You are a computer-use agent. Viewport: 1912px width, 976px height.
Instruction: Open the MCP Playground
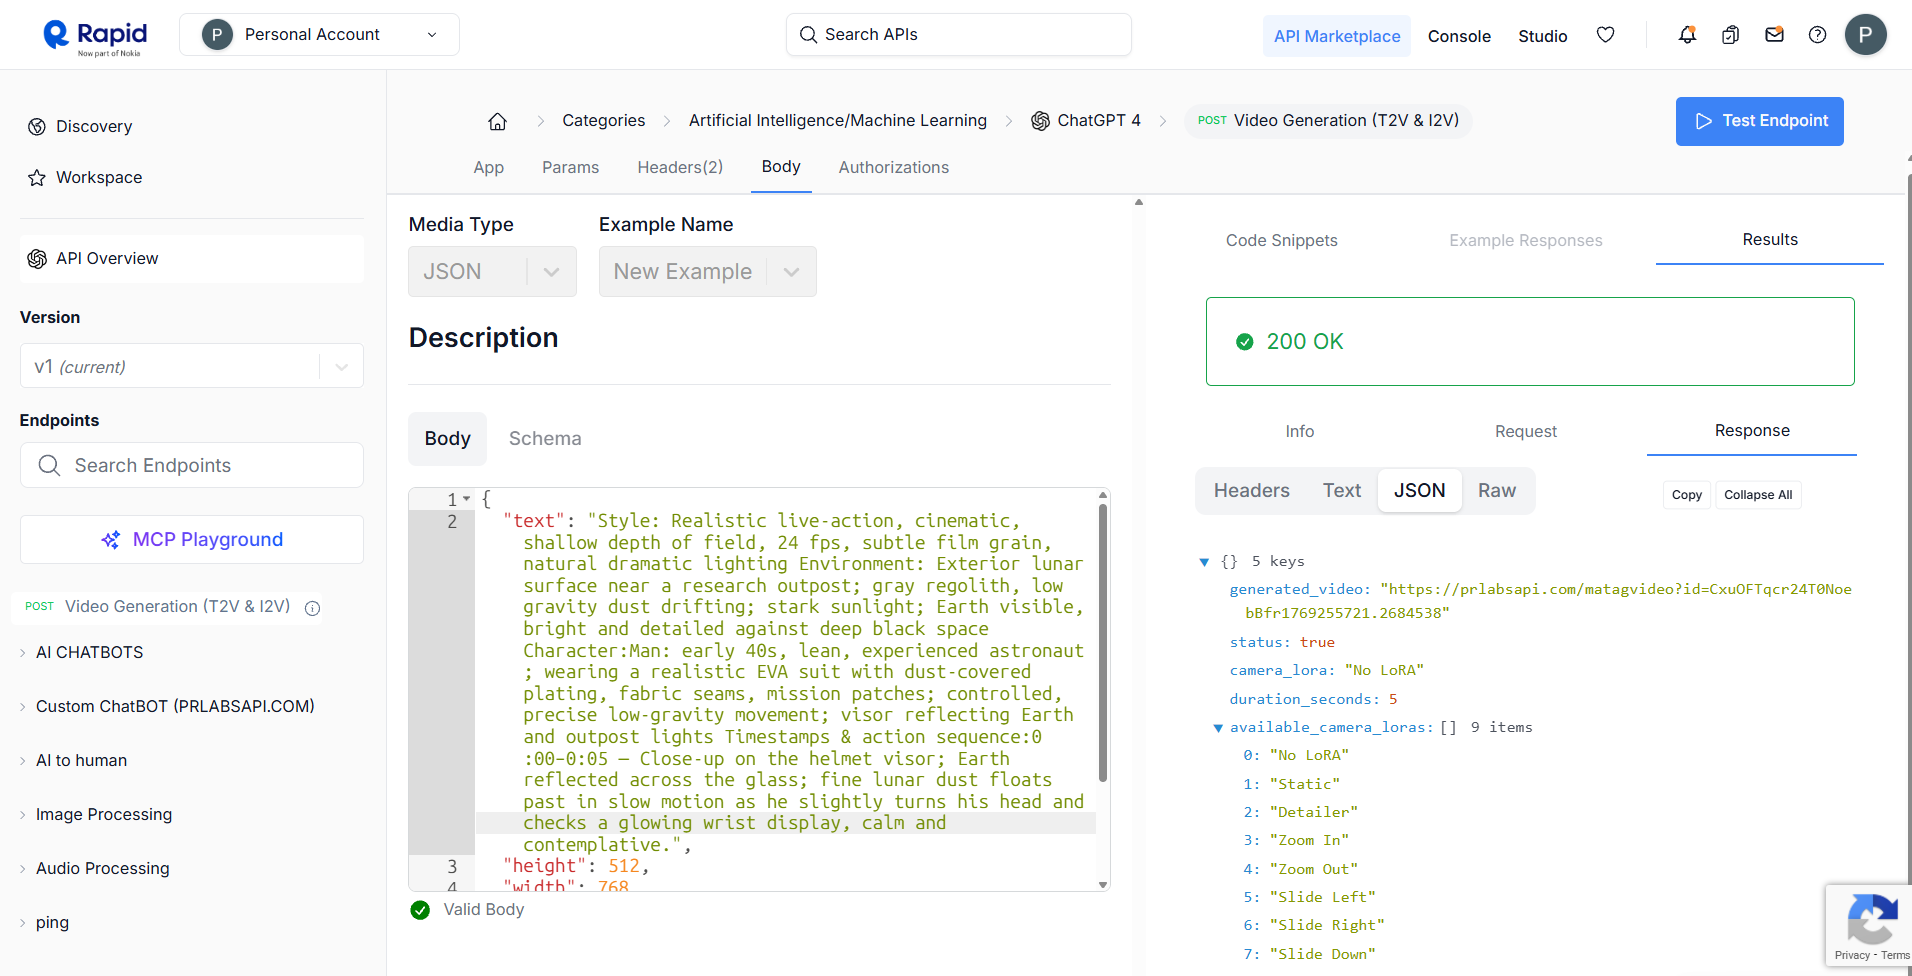[191, 539]
